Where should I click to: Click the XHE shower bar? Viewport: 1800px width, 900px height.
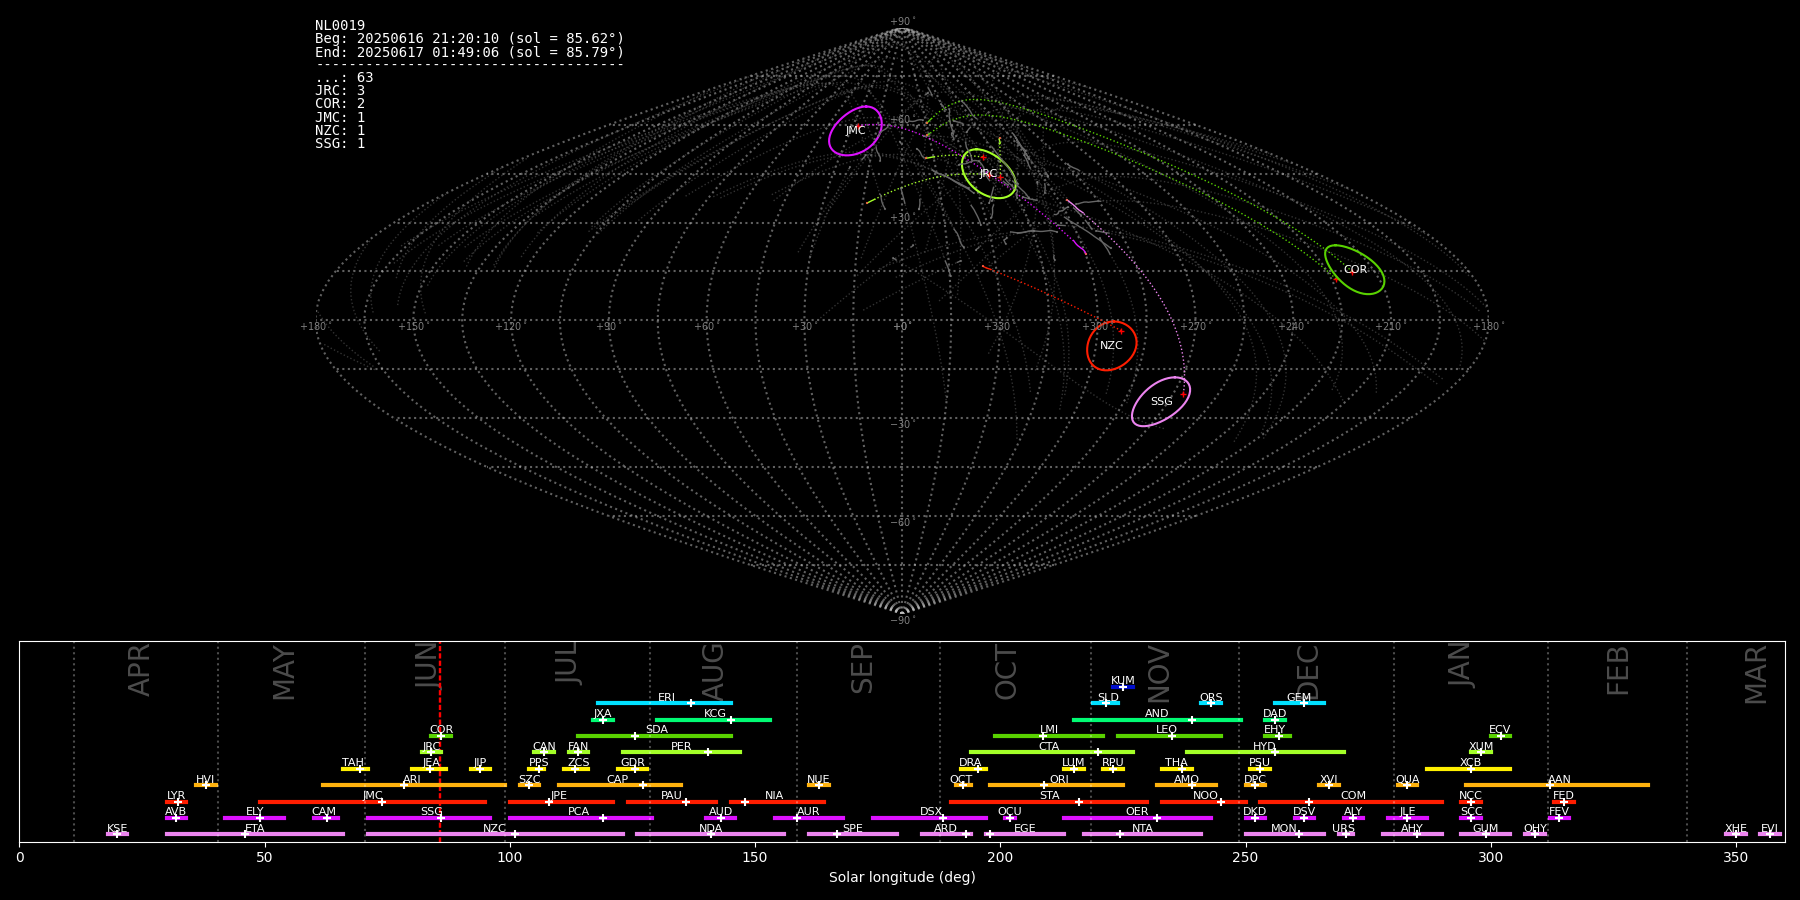(x=1736, y=834)
